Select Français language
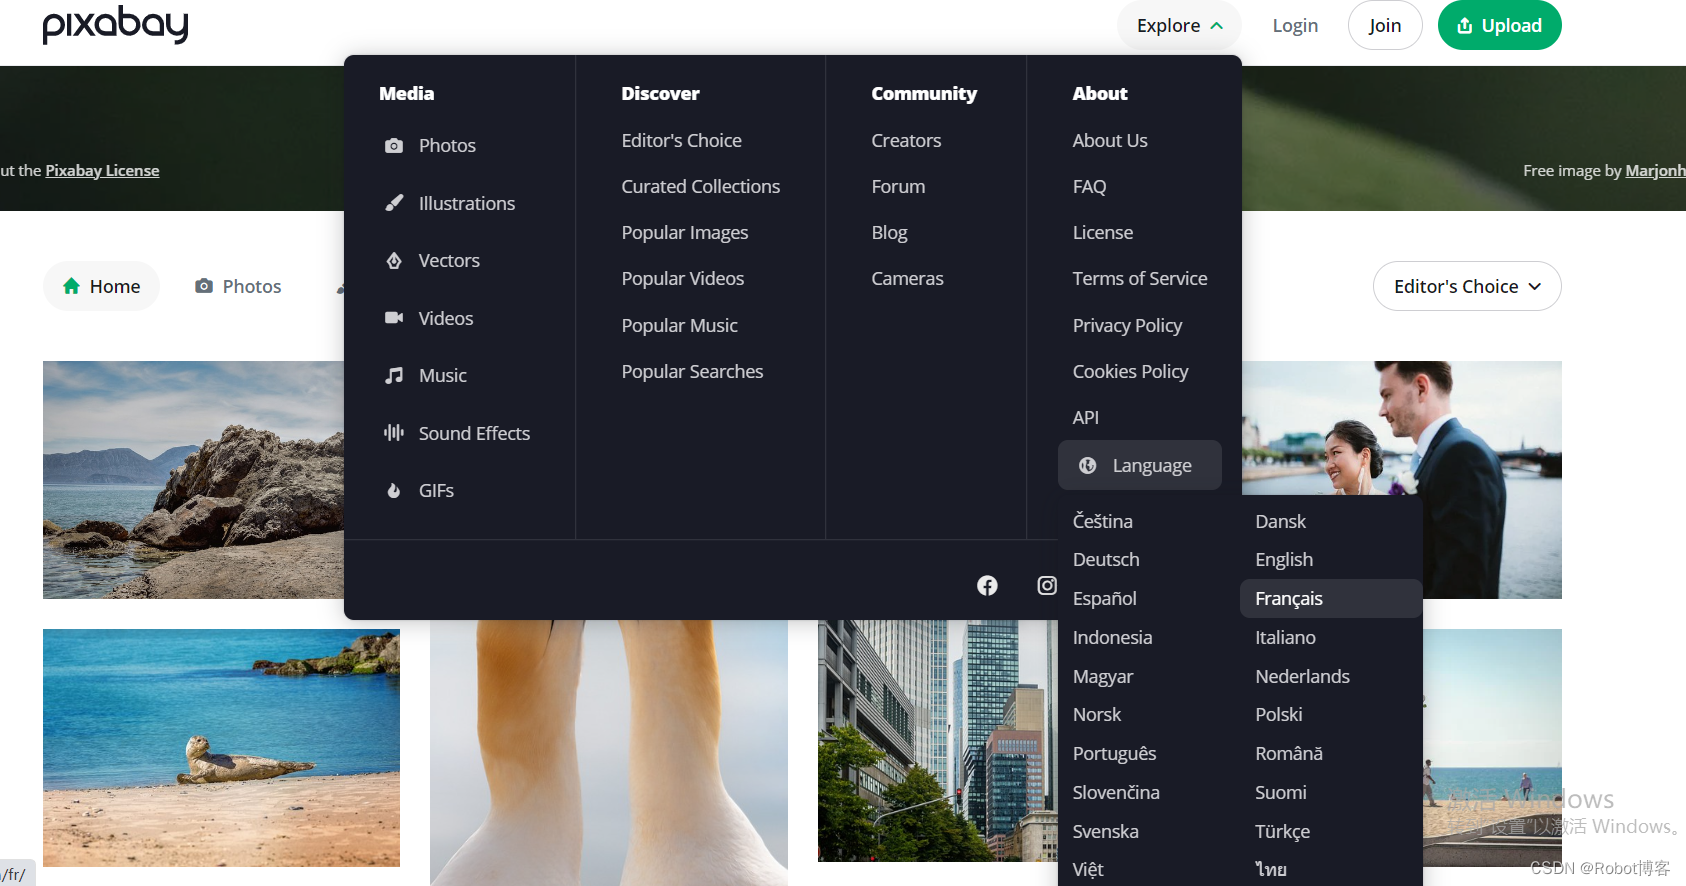This screenshot has width=1686, height=886. click(x=1331, y=599)
